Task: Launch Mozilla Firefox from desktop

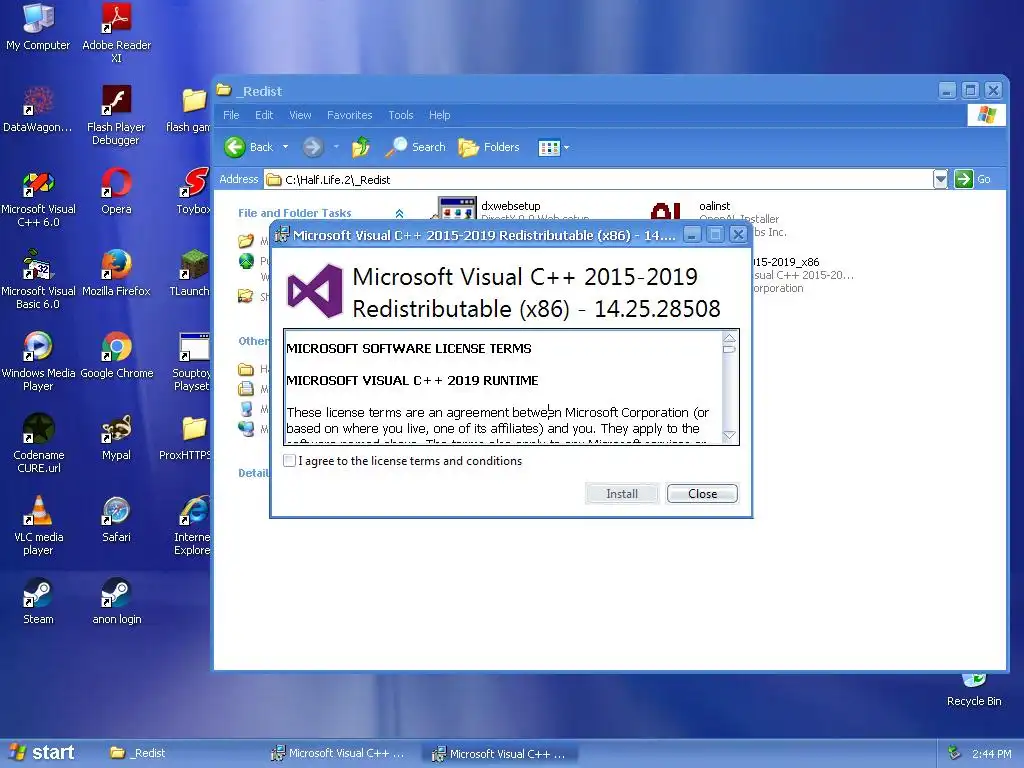Action: [116, 274]
